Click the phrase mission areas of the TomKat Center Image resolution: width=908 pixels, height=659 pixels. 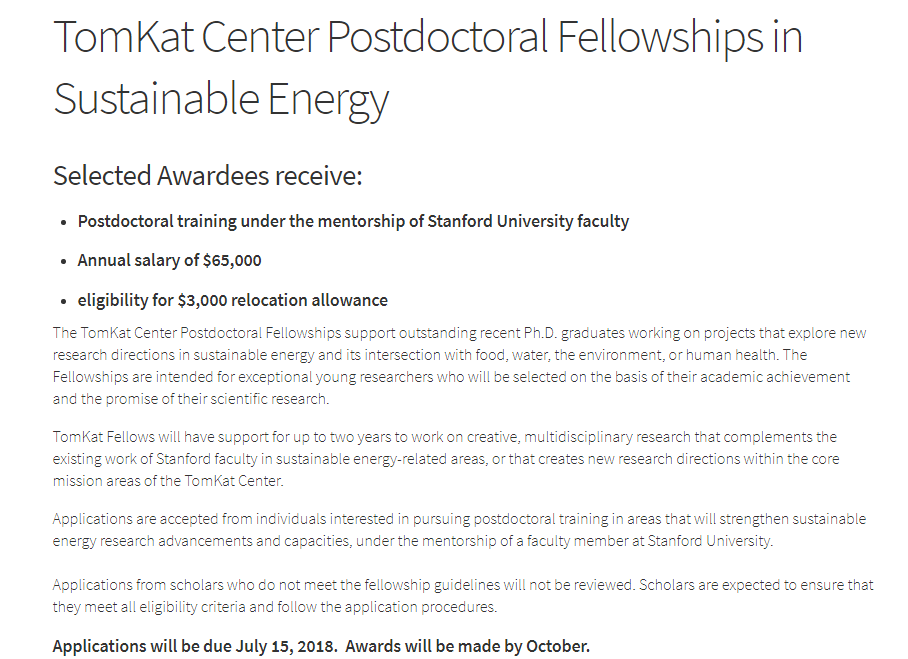click(x=168, y=481)
